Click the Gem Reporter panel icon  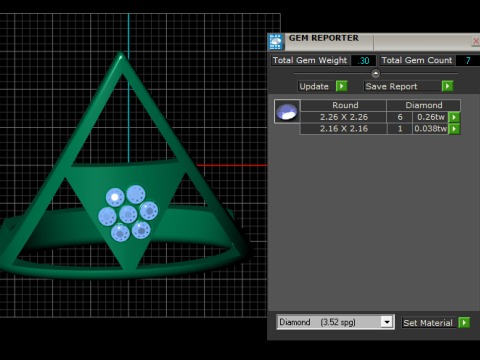click(x=276, y=42)
